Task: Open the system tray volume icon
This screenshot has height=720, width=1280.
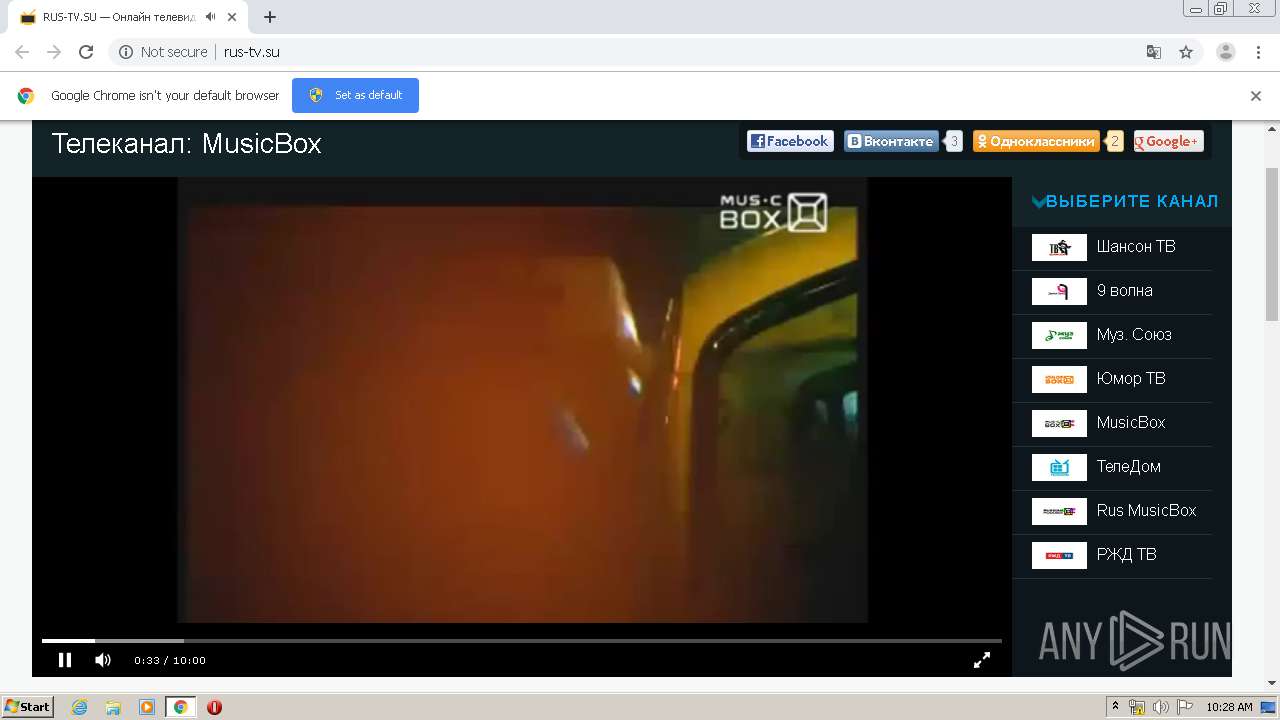Action: pyautogui.click(x=1160, y=707)
